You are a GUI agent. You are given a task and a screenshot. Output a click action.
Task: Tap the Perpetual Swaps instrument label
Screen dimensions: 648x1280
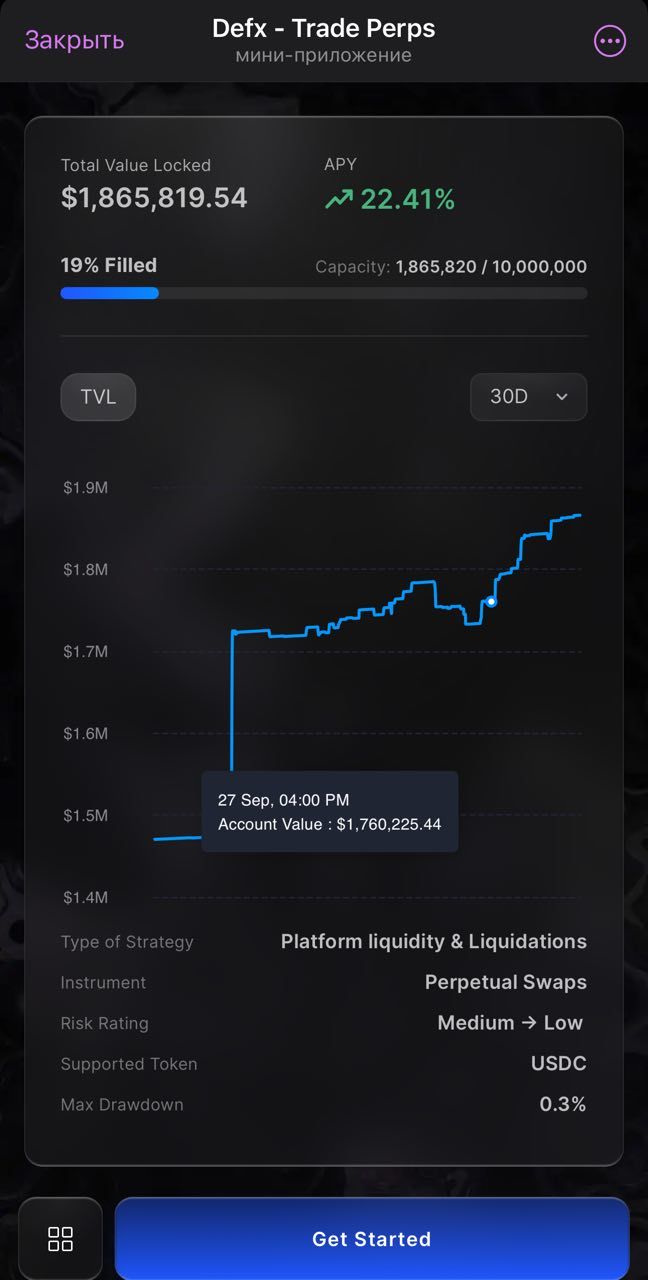[x=506, y=982]
